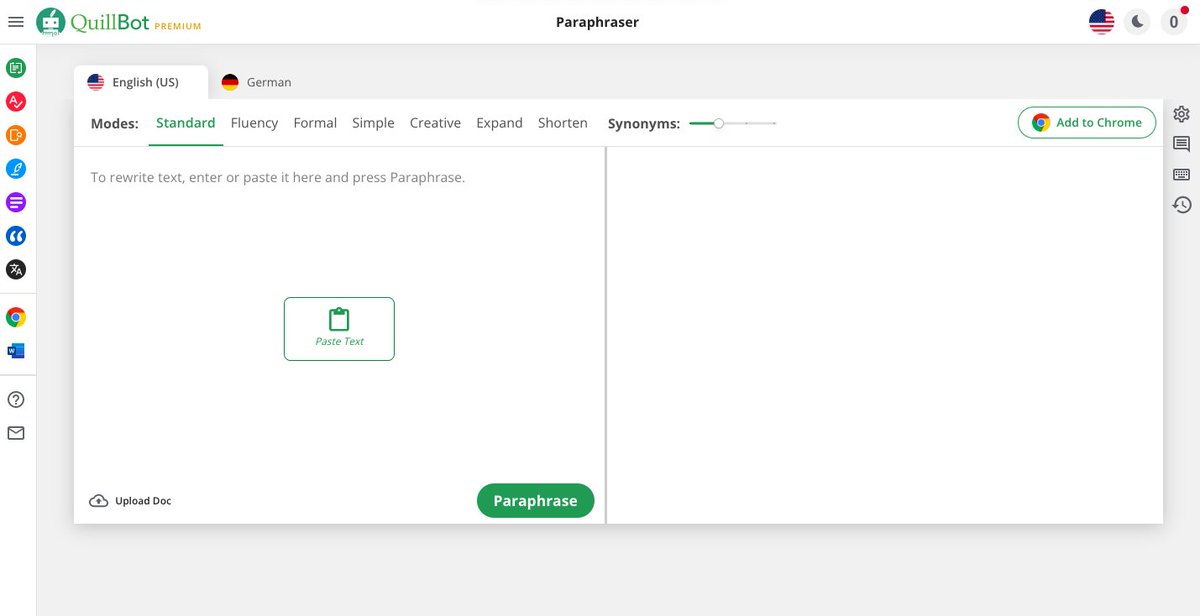This screenshot has width=1200, height=616.
Task: Open the orange Plagiarism Checker icon
Action: point(16,135)
